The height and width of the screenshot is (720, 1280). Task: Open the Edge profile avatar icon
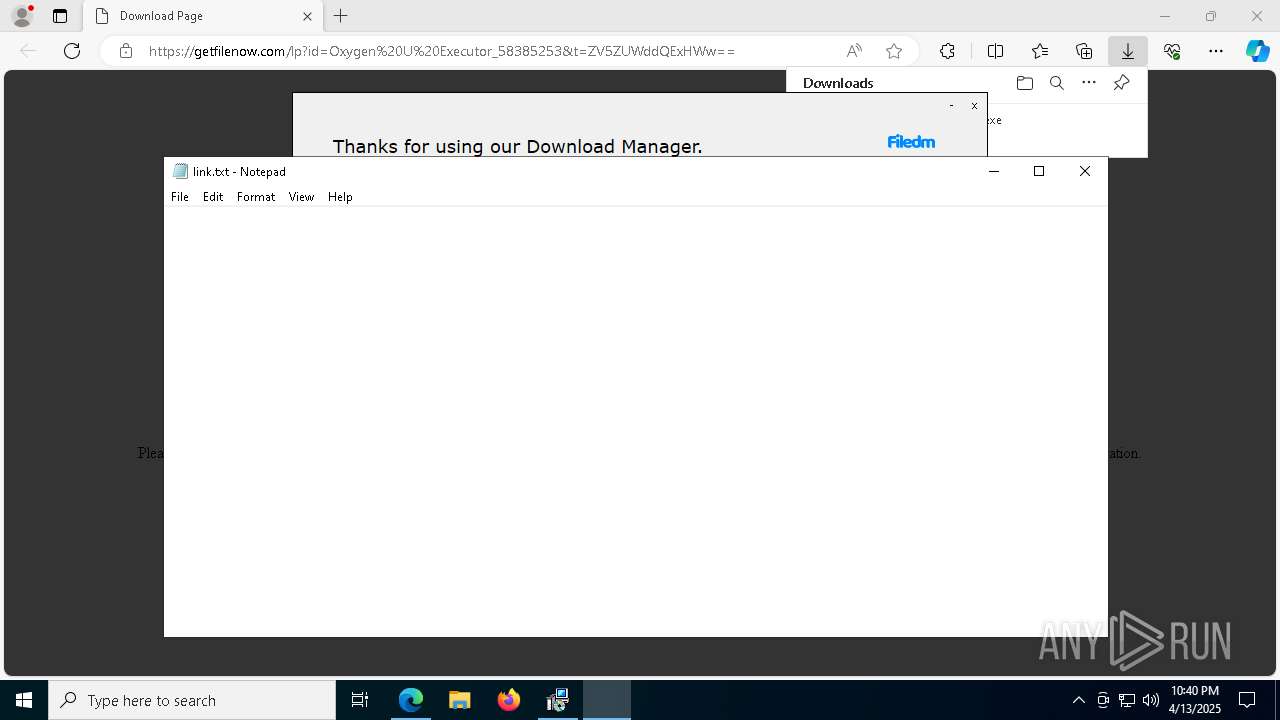(22, 16)
